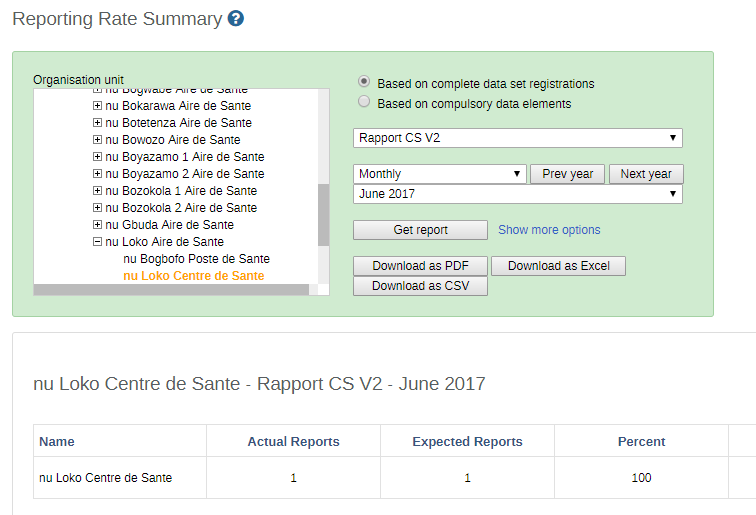Click the Next year button
The height and width of the screenshot is (515, 756).
(x=646, y=174)
